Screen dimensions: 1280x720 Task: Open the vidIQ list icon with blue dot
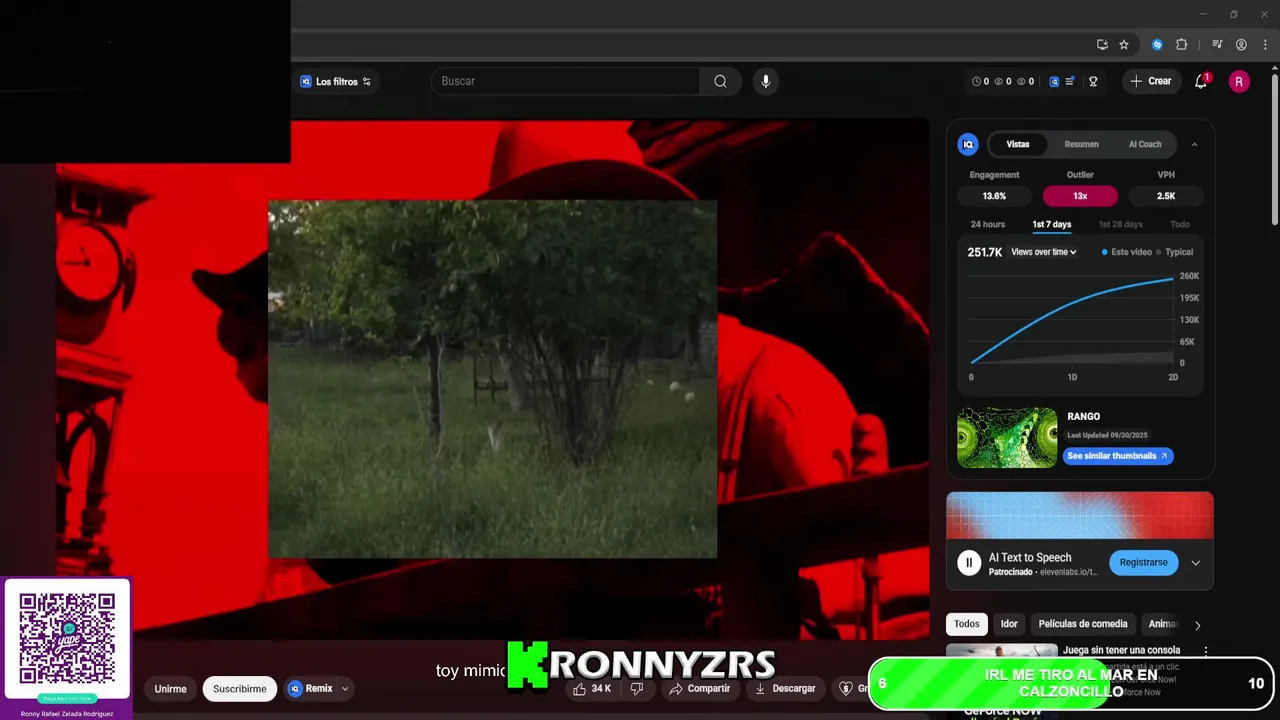tap(1070, 81)
